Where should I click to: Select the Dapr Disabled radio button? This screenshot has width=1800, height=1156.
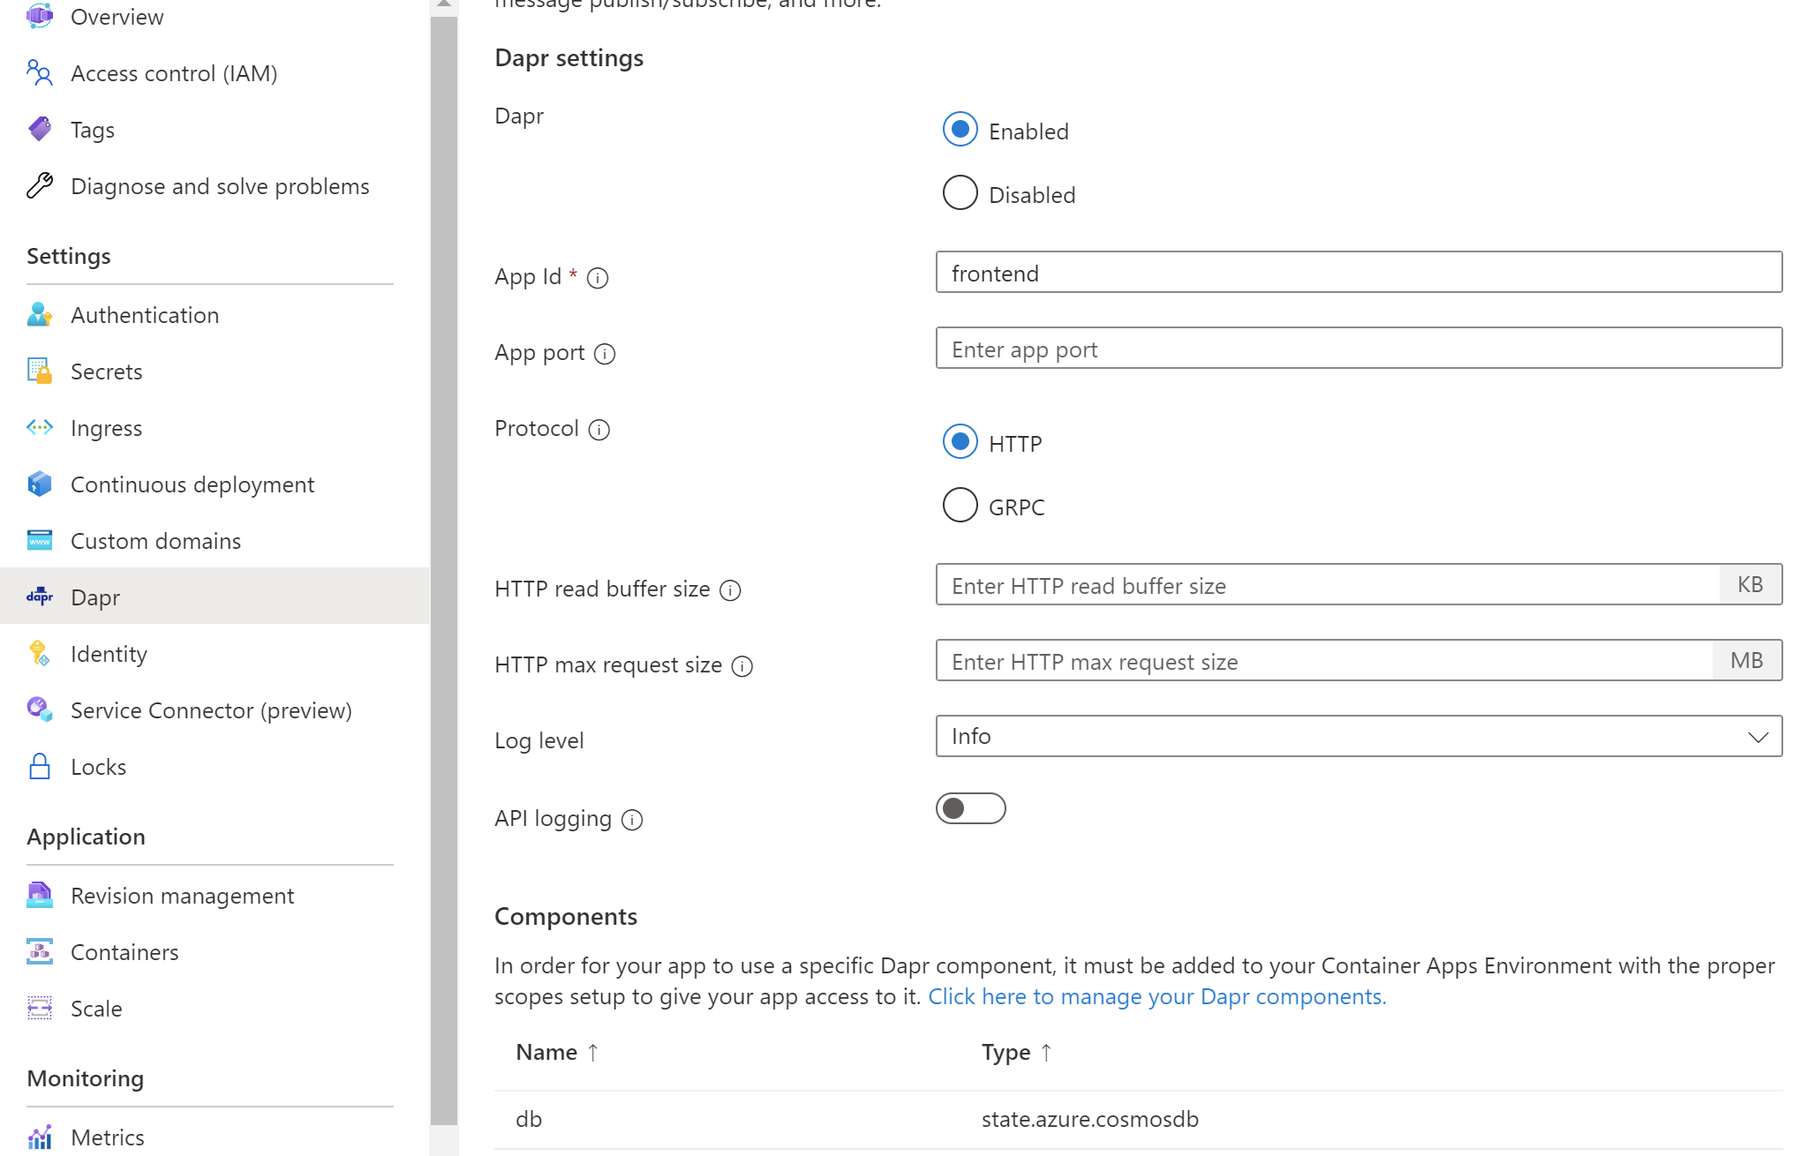click(x=960, y=193)
